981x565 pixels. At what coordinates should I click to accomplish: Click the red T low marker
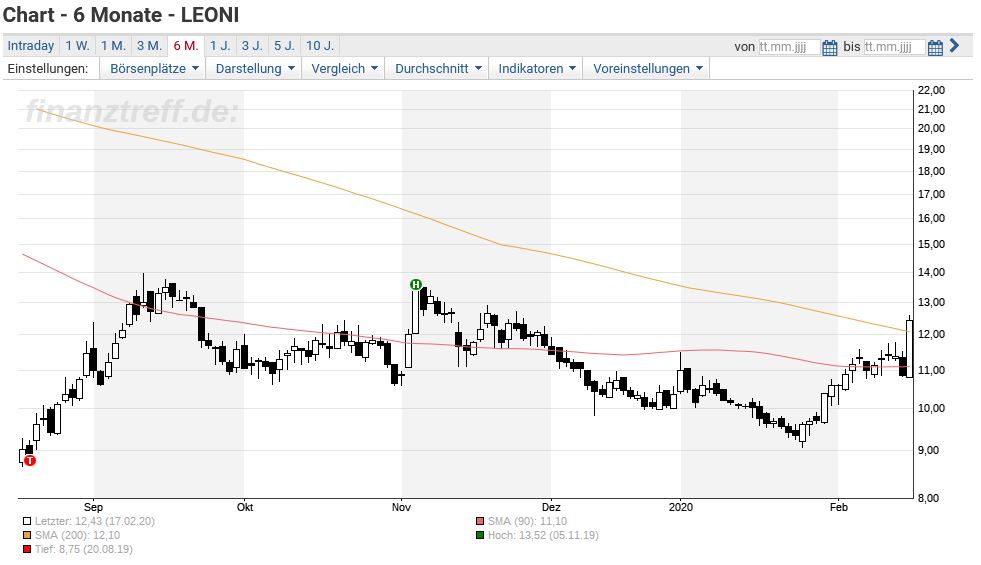(x=30, y=461)
